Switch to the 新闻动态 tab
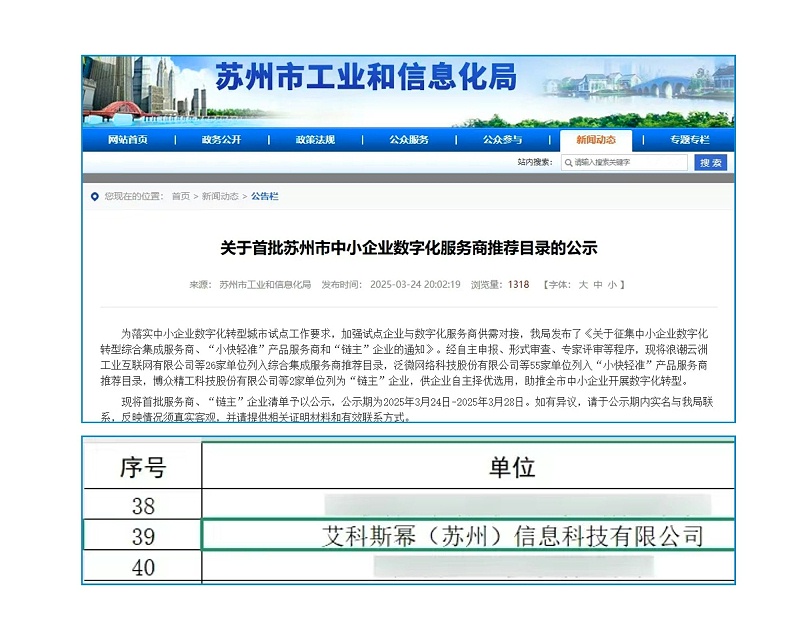 [596, 140]
